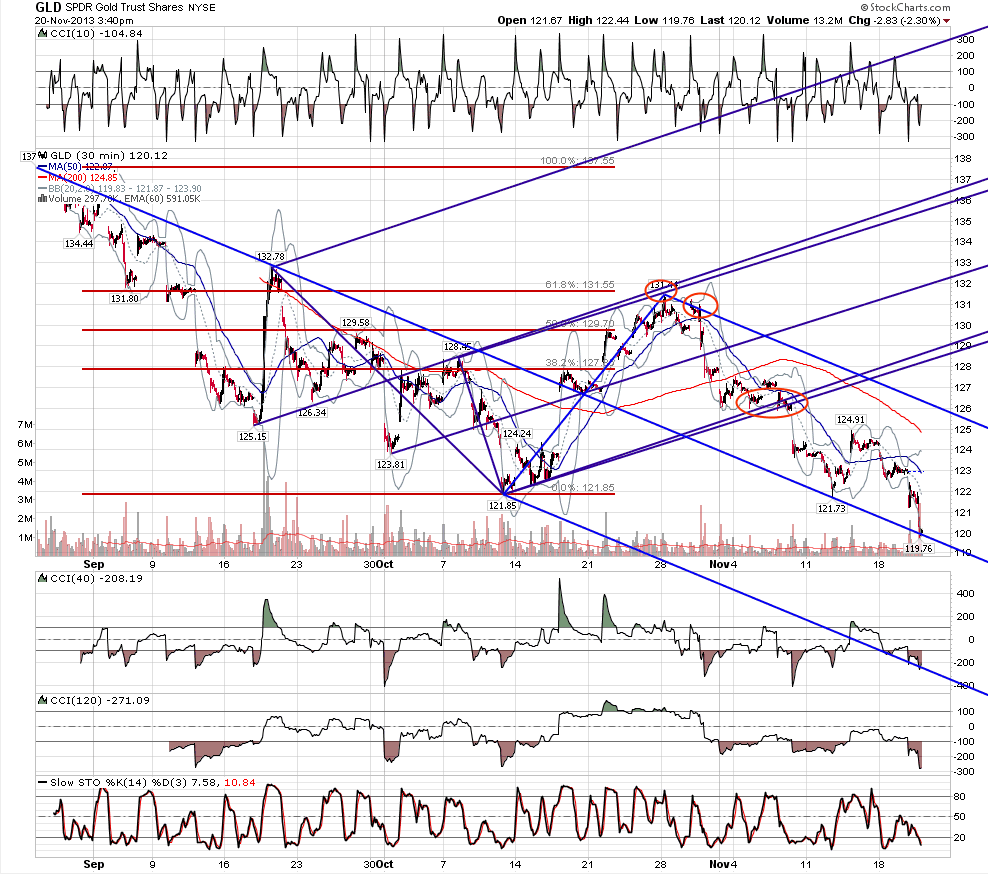Click the 1M volume axis label

[25, 538]
